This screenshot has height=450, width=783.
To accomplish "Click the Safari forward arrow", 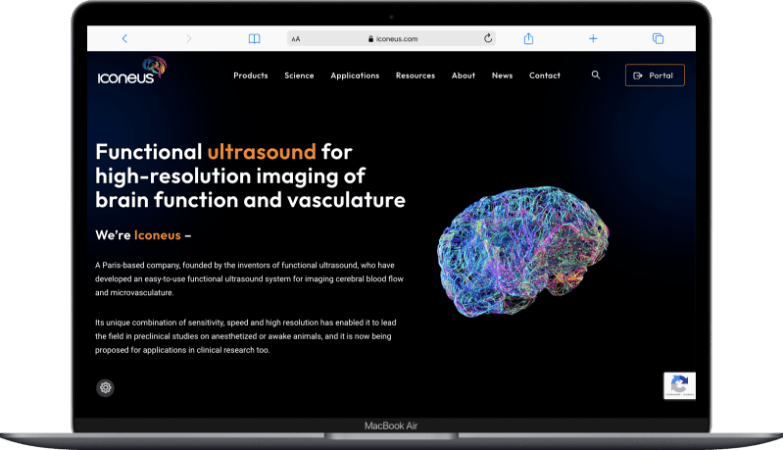I will click(189, 38).
